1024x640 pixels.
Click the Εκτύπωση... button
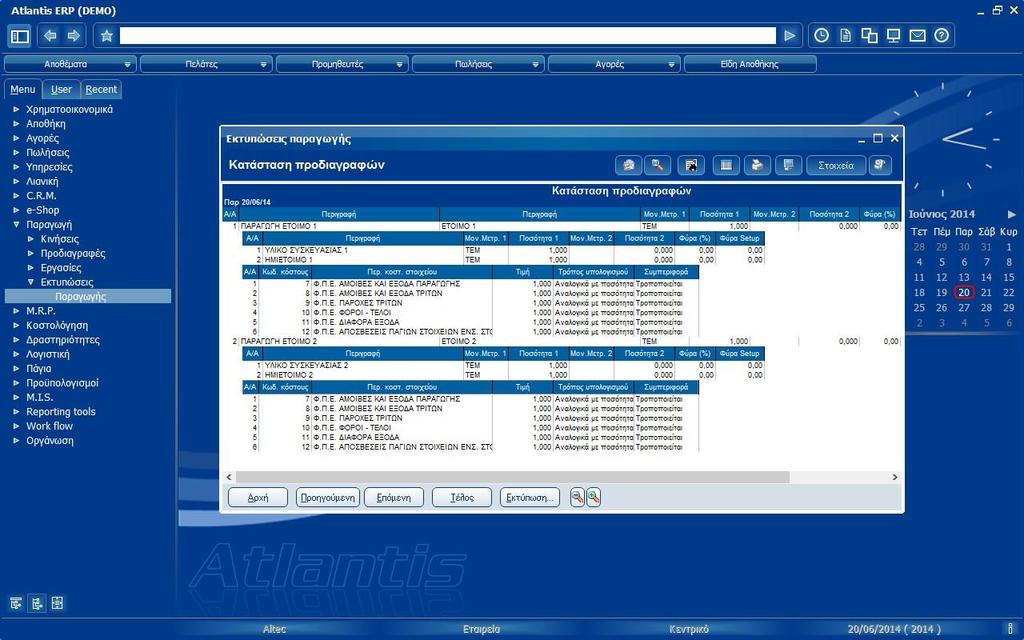(x=530, y=498)
